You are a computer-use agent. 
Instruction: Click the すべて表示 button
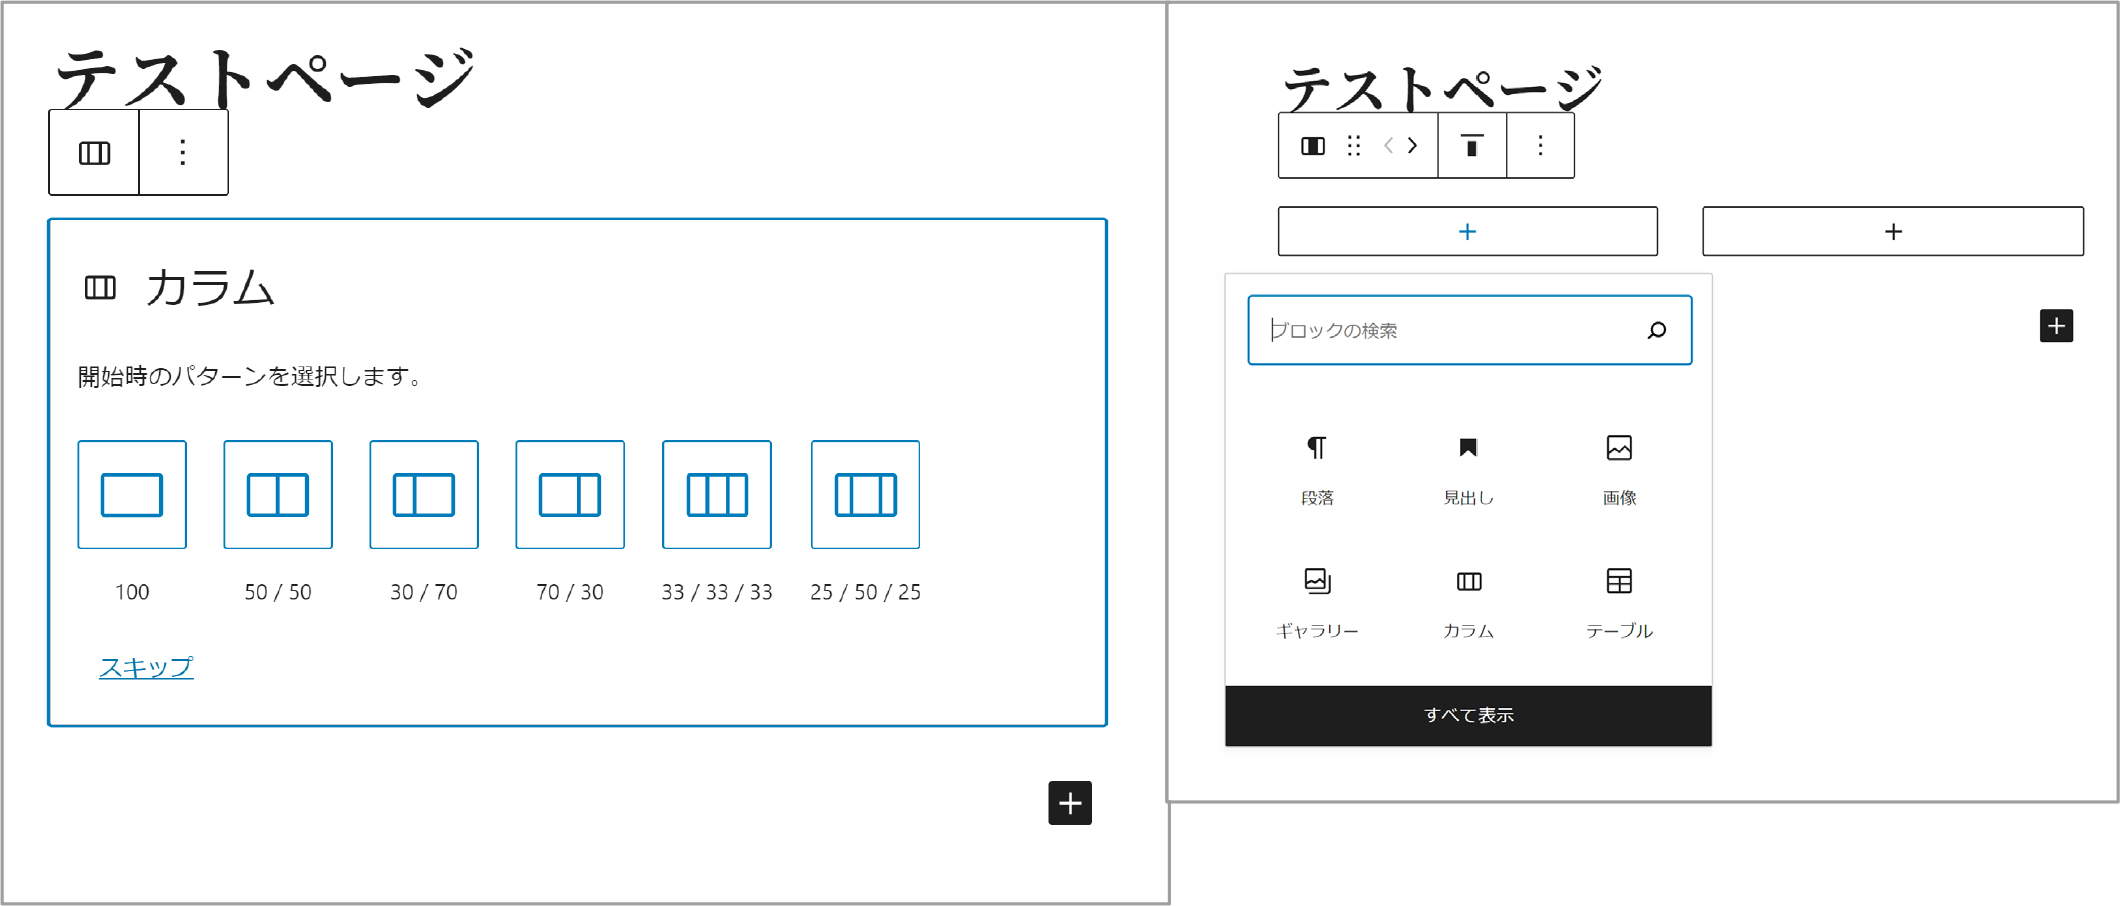[1468, 716]
